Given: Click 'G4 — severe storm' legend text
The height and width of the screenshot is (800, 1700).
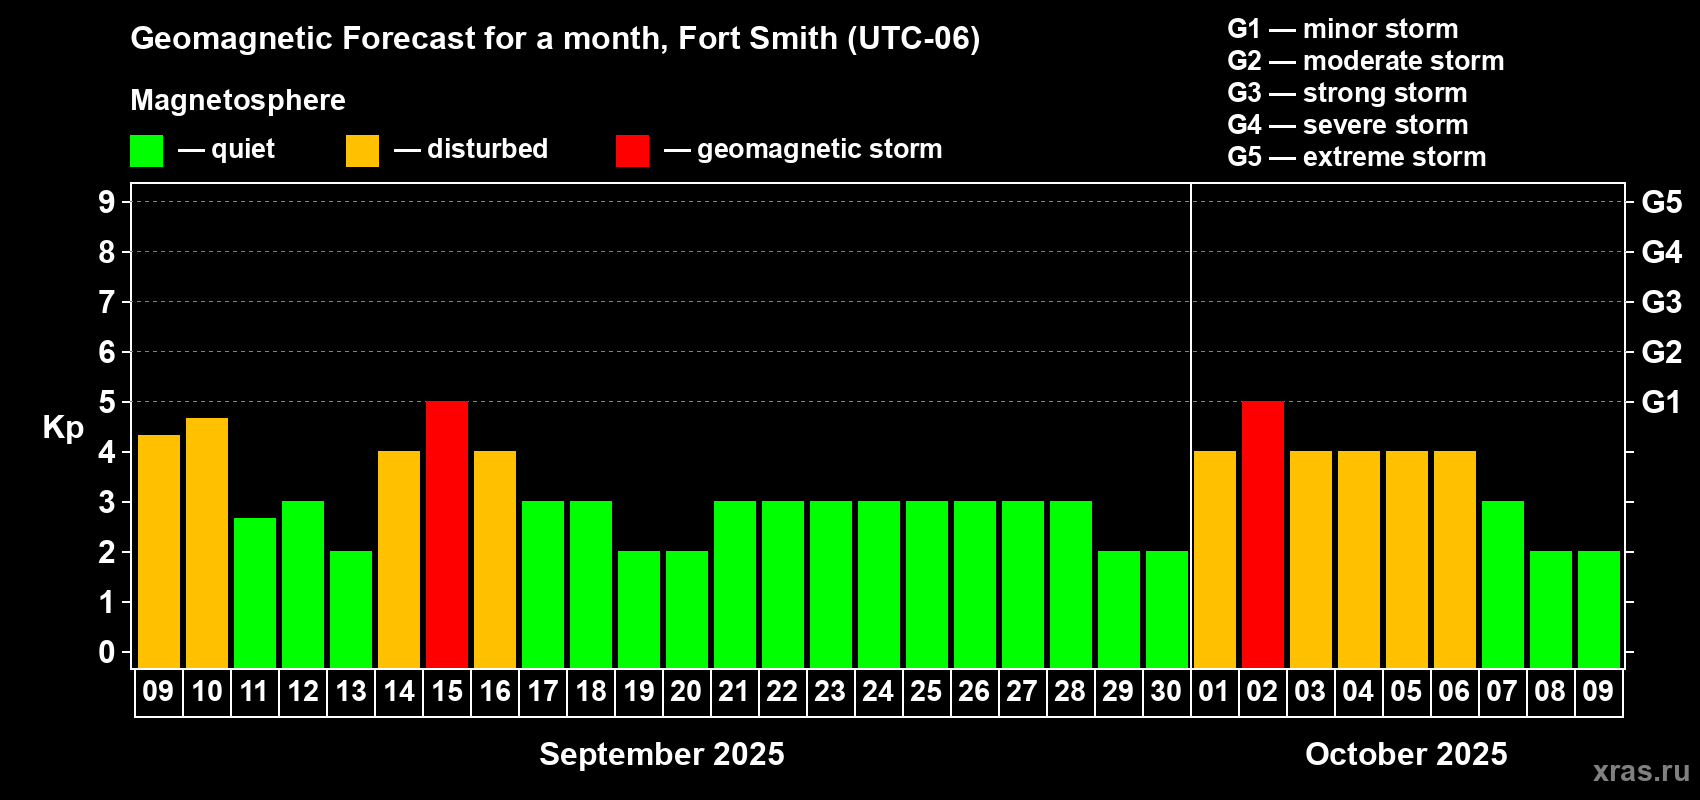Looking at the screenshot, I should [x=1347, y=125].
